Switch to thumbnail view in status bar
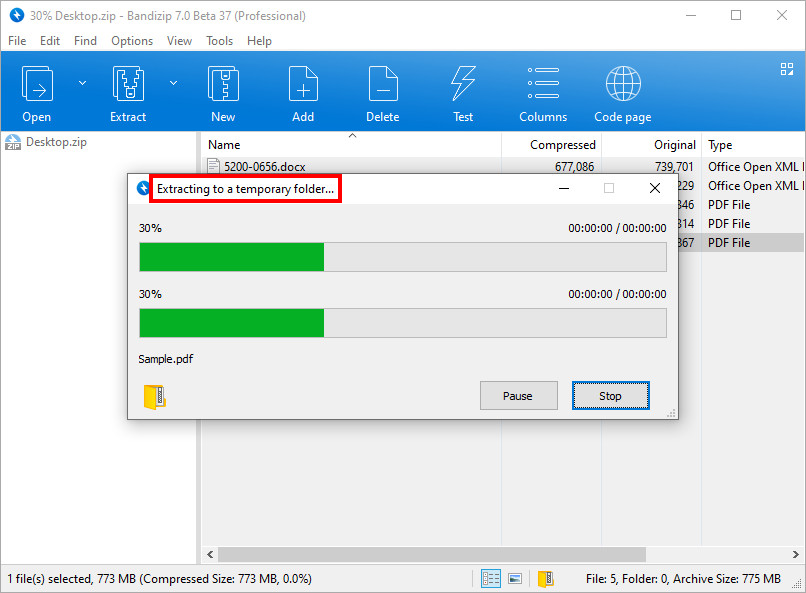The height and width of the screenshot is (593, 806). (515, 578)
